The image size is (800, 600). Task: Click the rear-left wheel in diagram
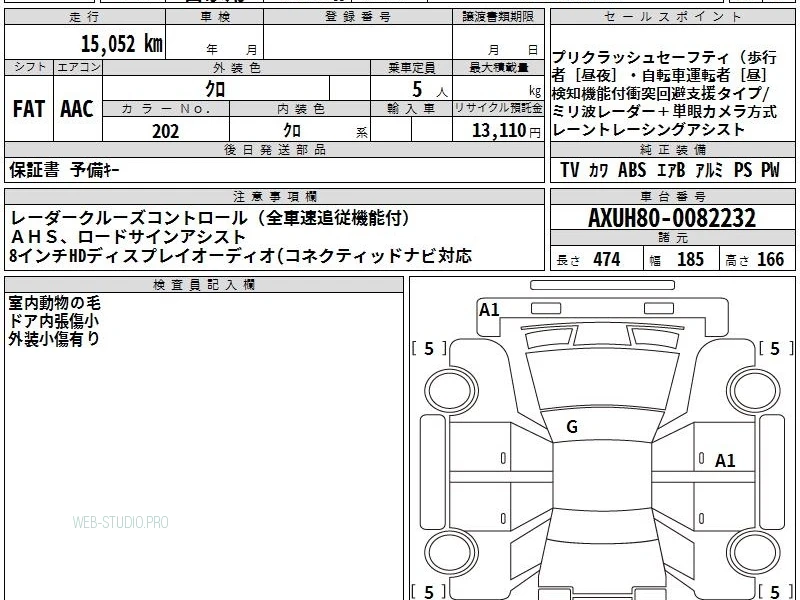click(451, 553)
